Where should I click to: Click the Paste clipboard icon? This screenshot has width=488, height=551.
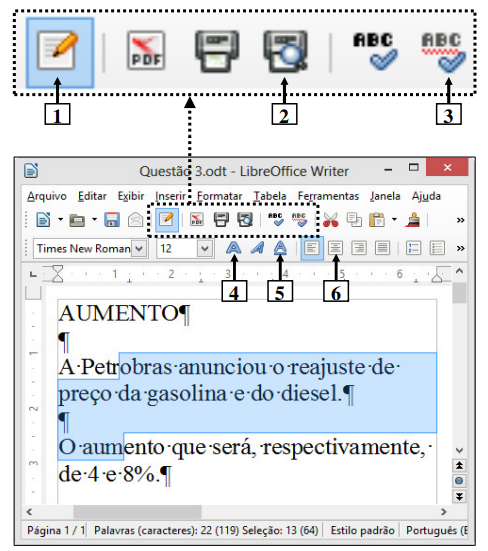(x=377, y=220)
